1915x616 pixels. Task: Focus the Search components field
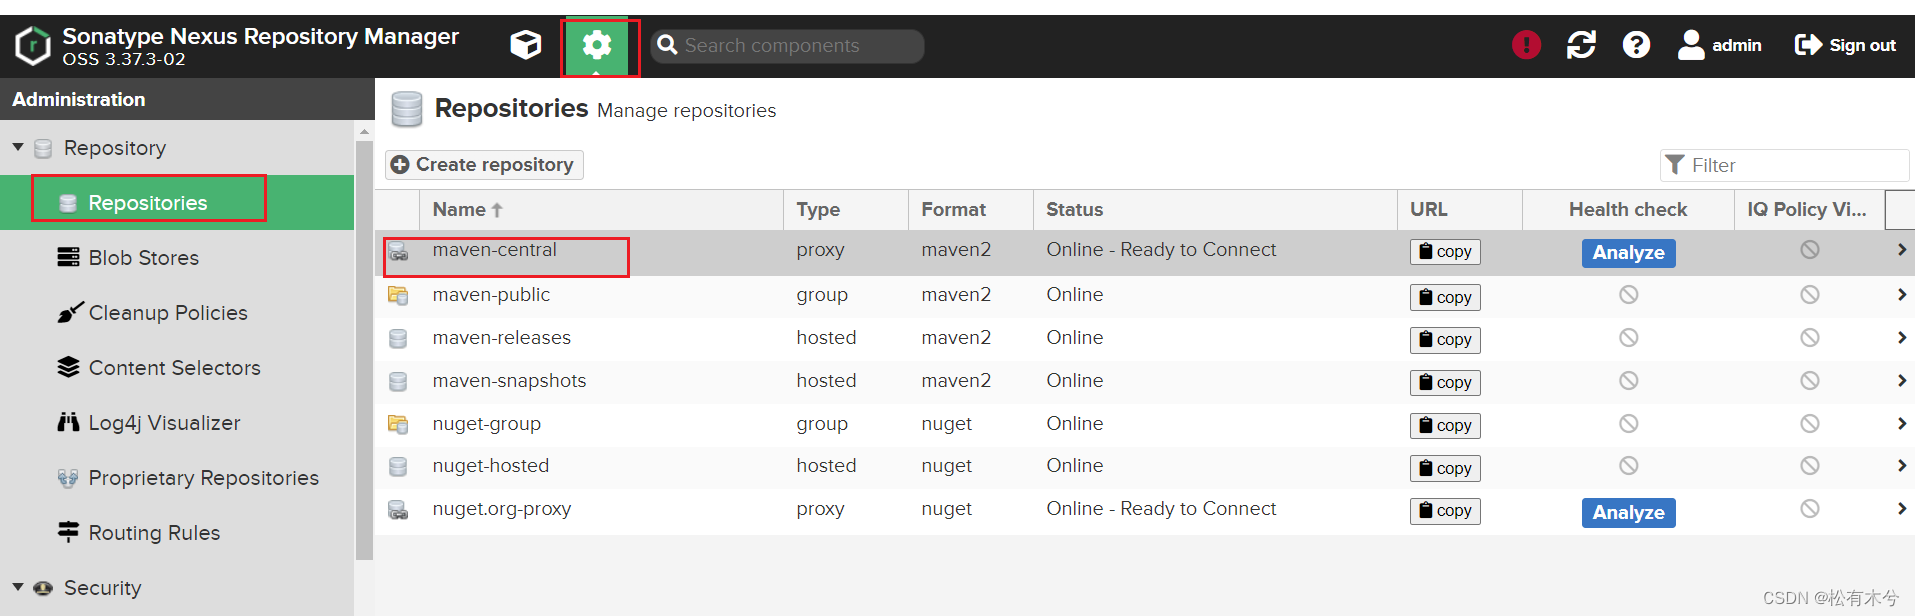pos(788,46)
